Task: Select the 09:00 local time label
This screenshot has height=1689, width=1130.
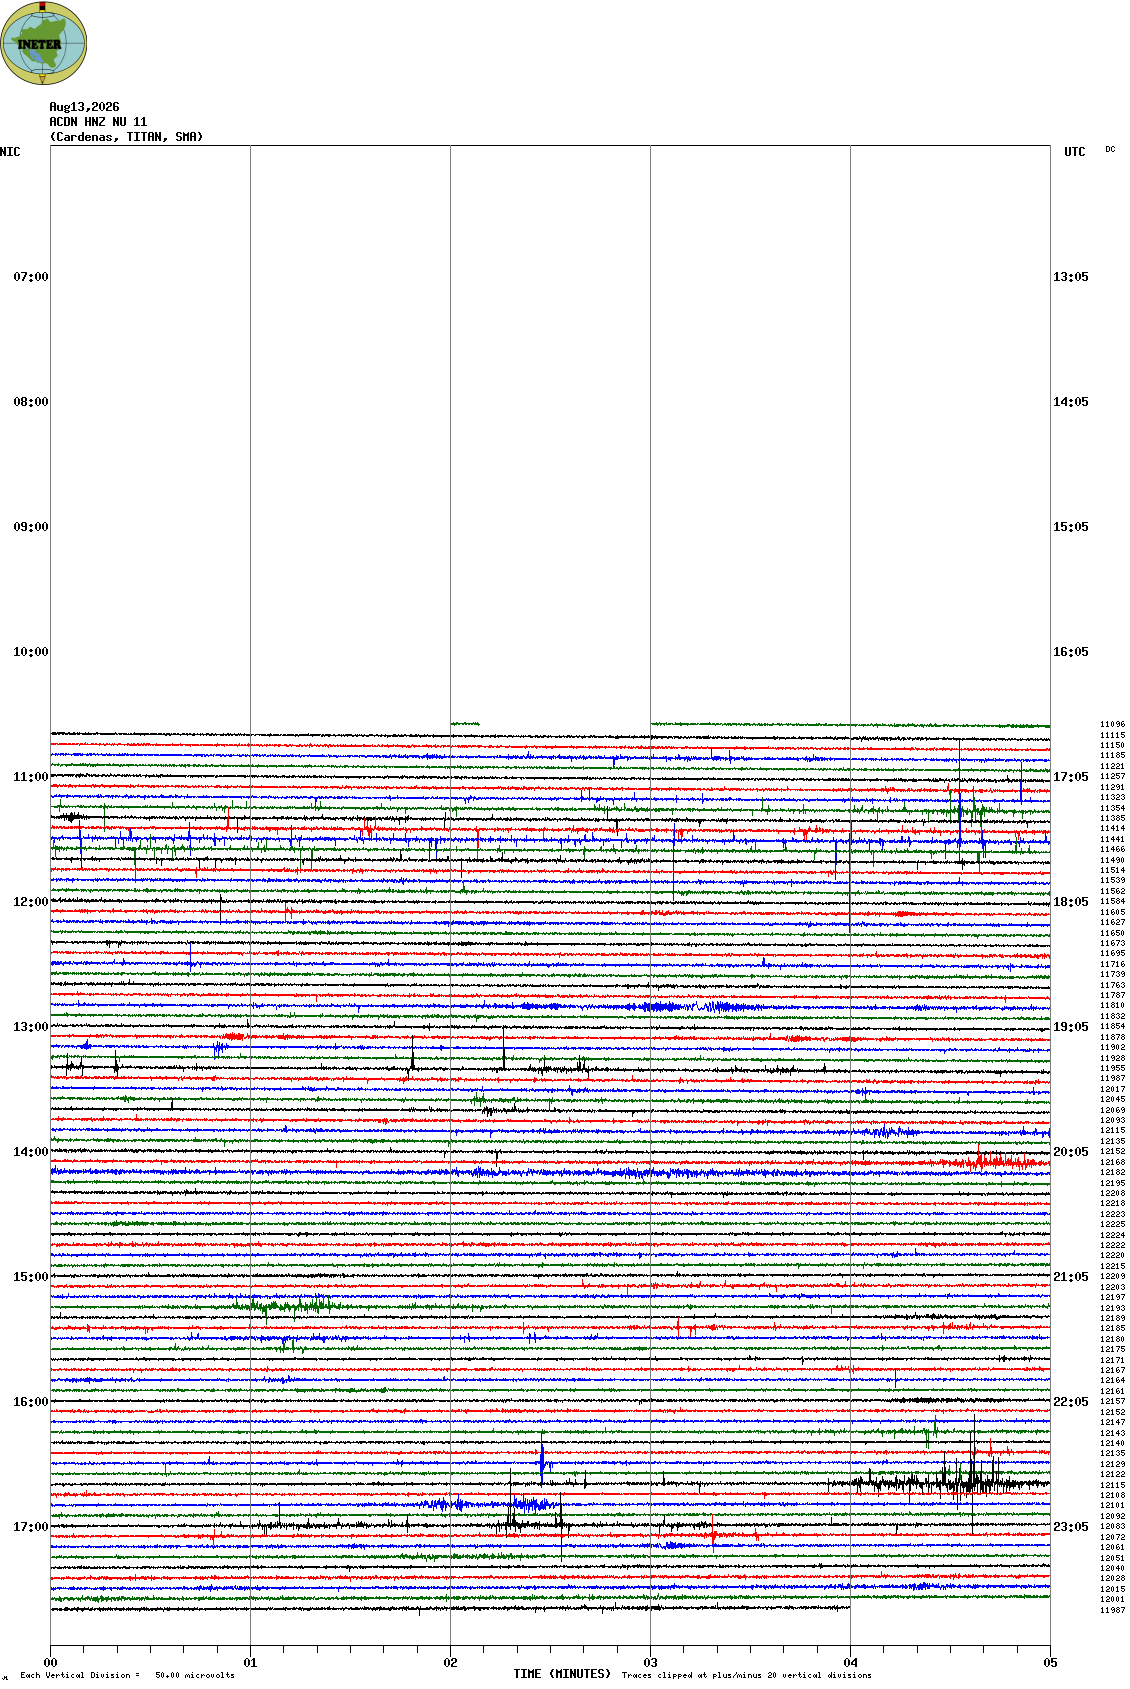Action: 31,527
